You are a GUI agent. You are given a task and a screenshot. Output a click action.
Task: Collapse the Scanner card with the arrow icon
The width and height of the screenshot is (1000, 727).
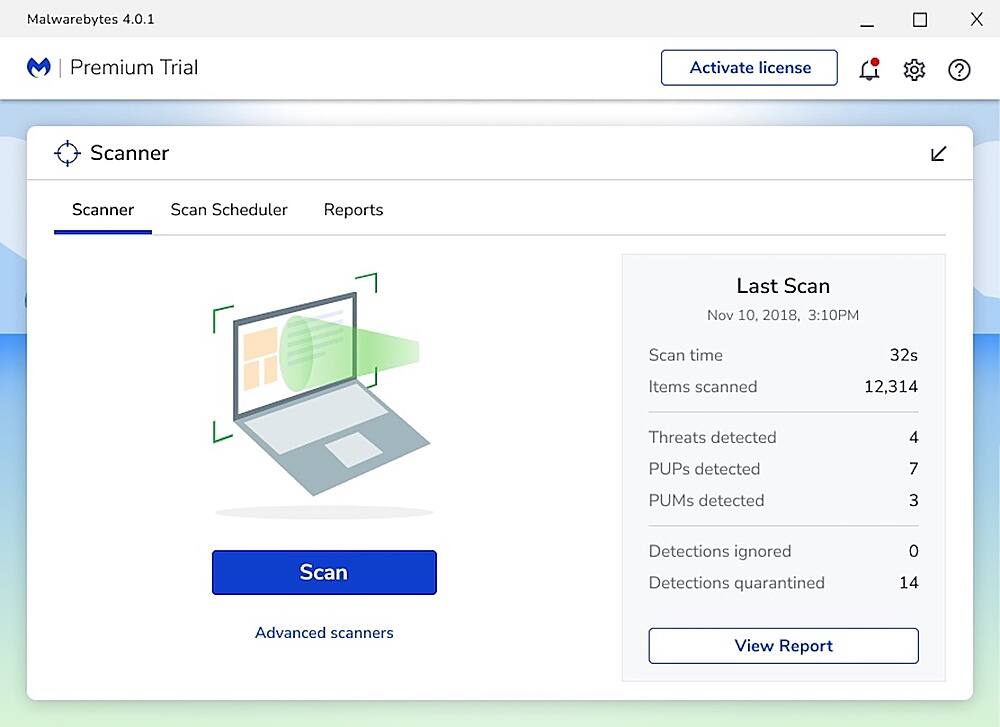938,154
